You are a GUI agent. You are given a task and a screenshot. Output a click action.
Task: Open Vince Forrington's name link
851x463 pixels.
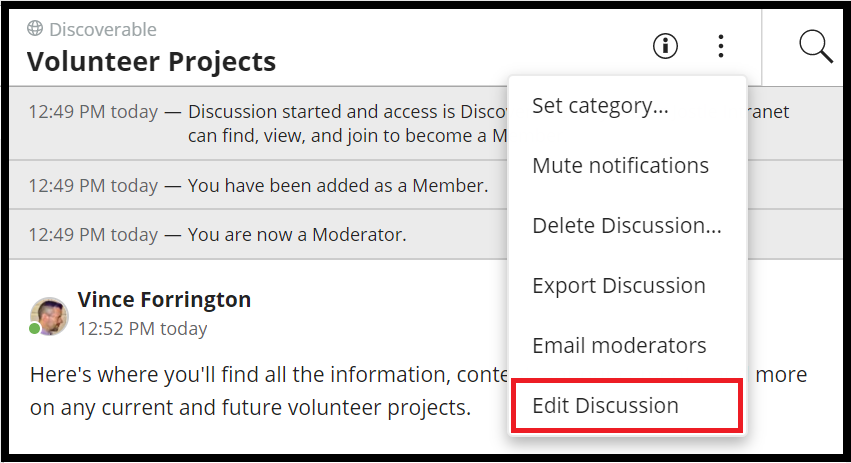[164, 299]
